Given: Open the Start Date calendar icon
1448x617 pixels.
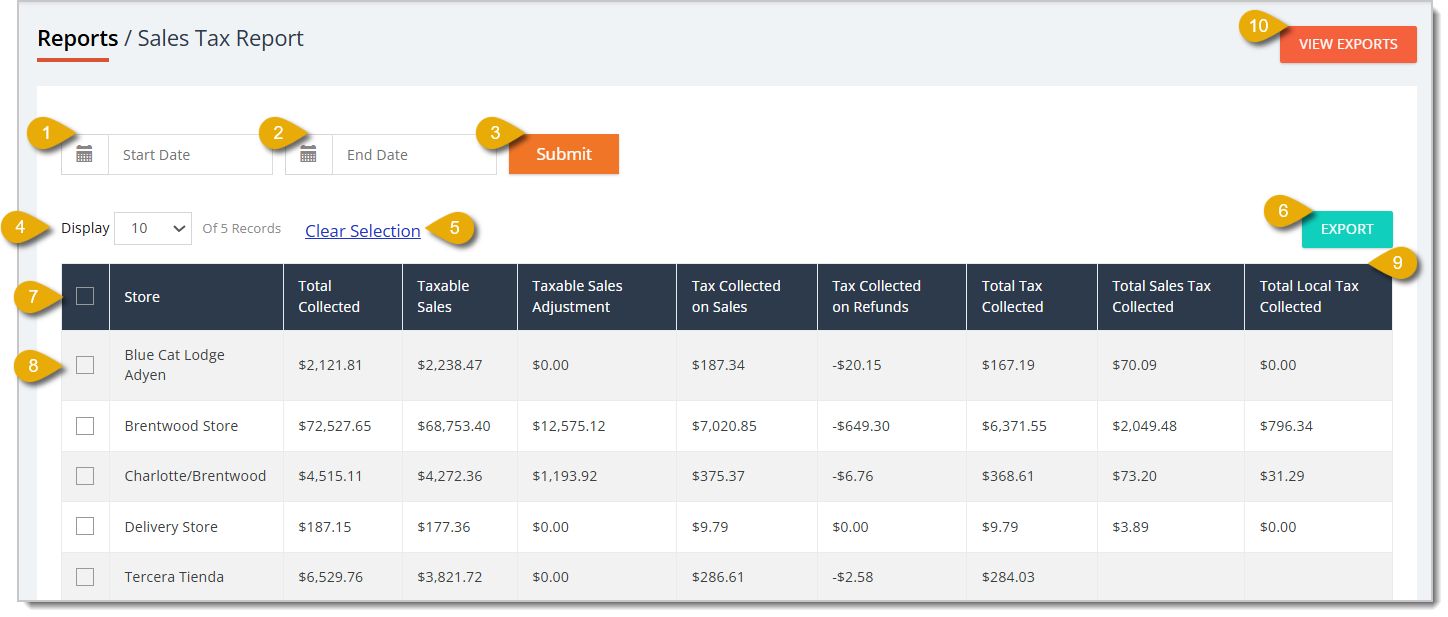Looking at the screenshot, I should pyautogui.click(x=85, y=155).
